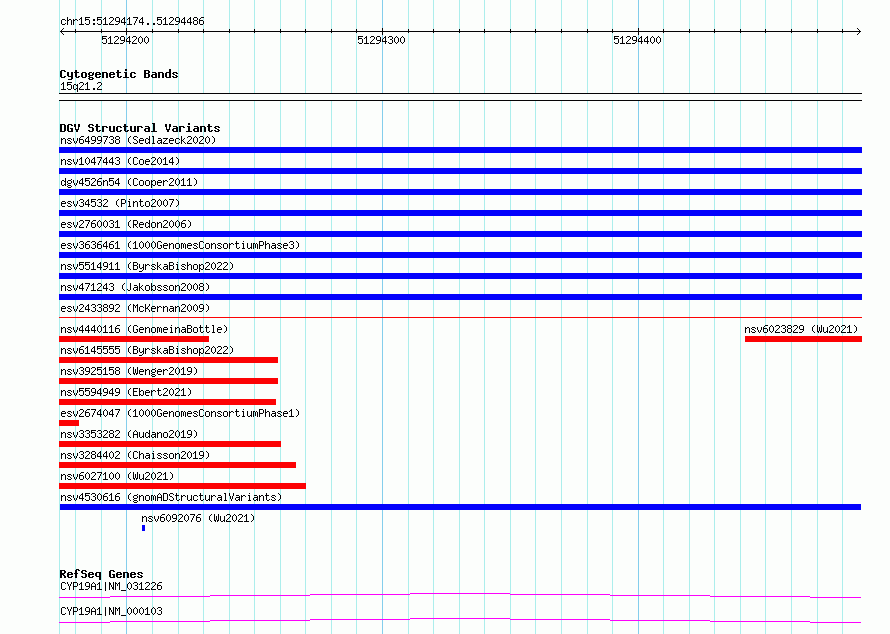Viewport: 890px width, 634px height.
Task: Open the esv3636461 (1000GenomesConsortiumPhase3) label
Action: pyautogui.click(x=180, y=245)
